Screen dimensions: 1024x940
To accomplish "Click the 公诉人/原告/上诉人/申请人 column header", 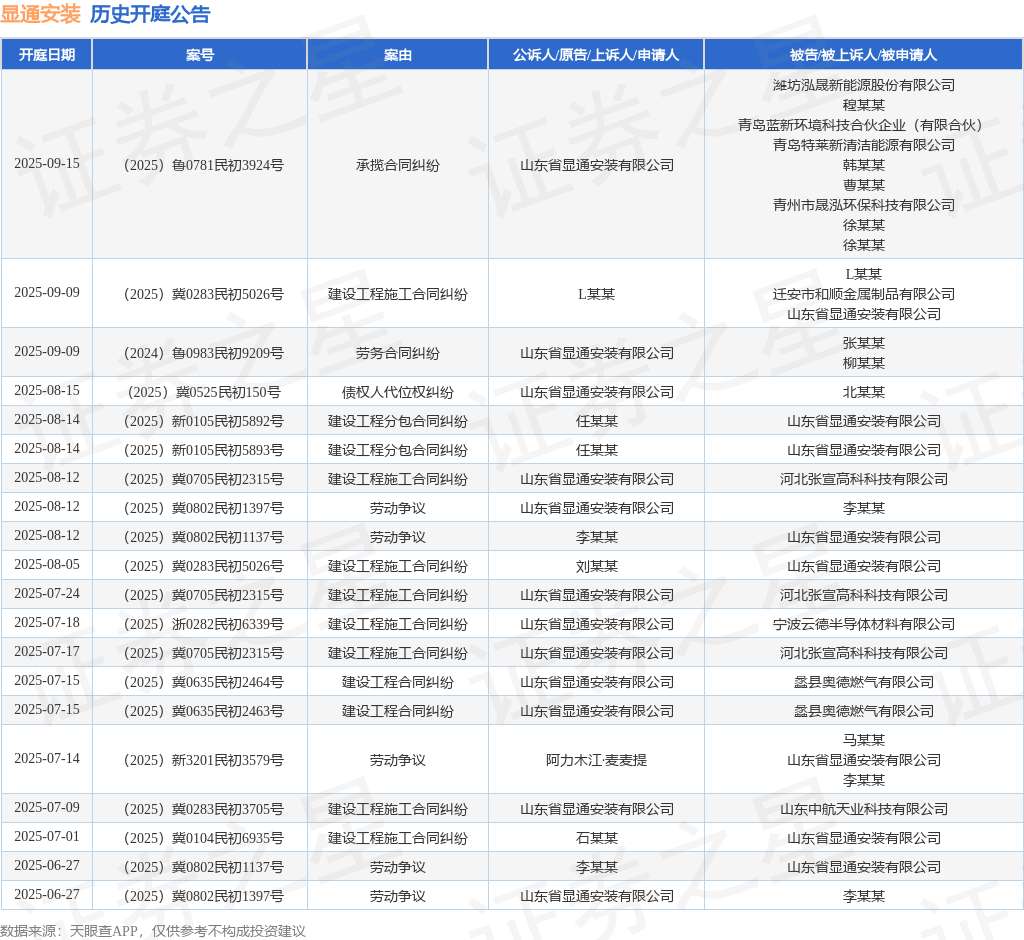I will 596,55.
